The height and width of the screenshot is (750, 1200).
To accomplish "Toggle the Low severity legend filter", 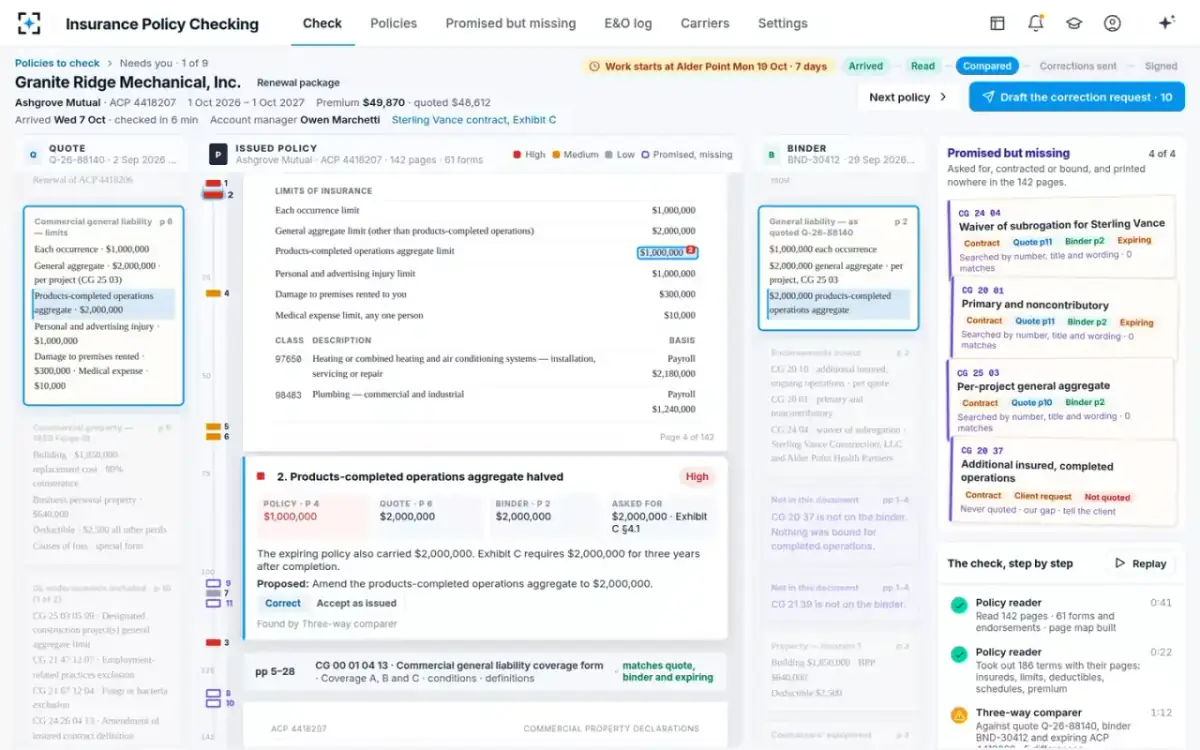I will pyautogui.click(x=620, y=155).
